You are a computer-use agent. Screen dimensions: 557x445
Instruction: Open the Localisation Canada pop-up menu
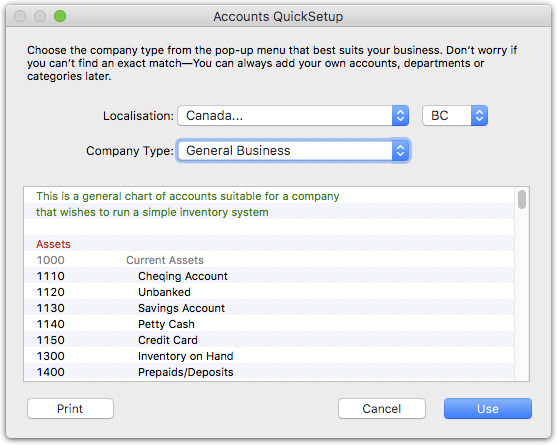pos(293,115)
